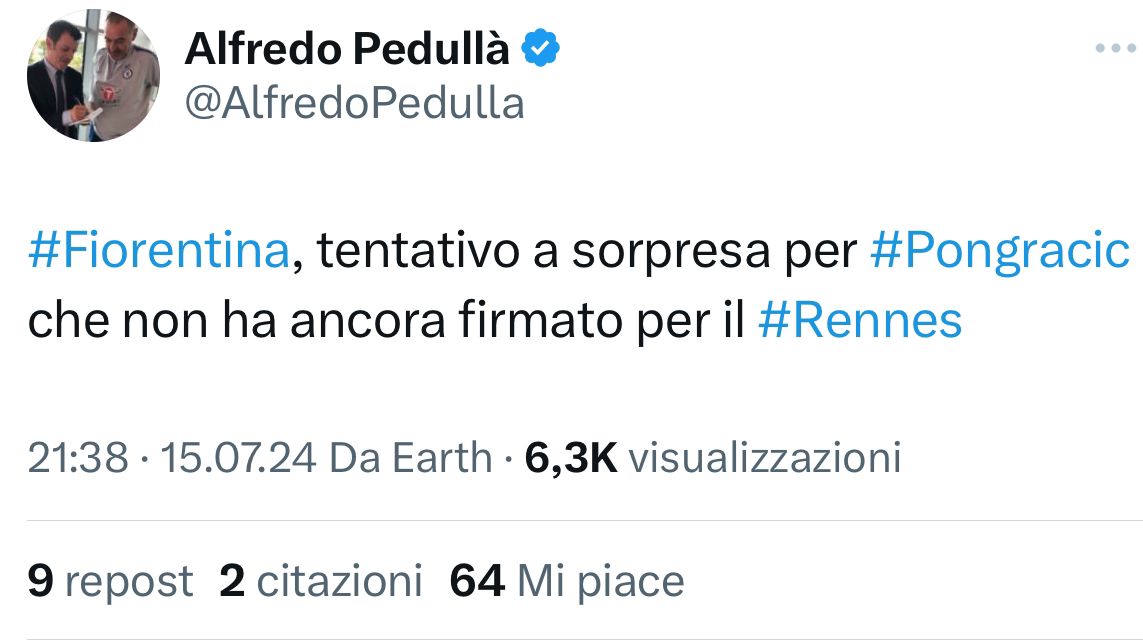1143x641 pixels.
Task: Click the blue verified badge
Action: pyautogui.click(x=542, y=48)
